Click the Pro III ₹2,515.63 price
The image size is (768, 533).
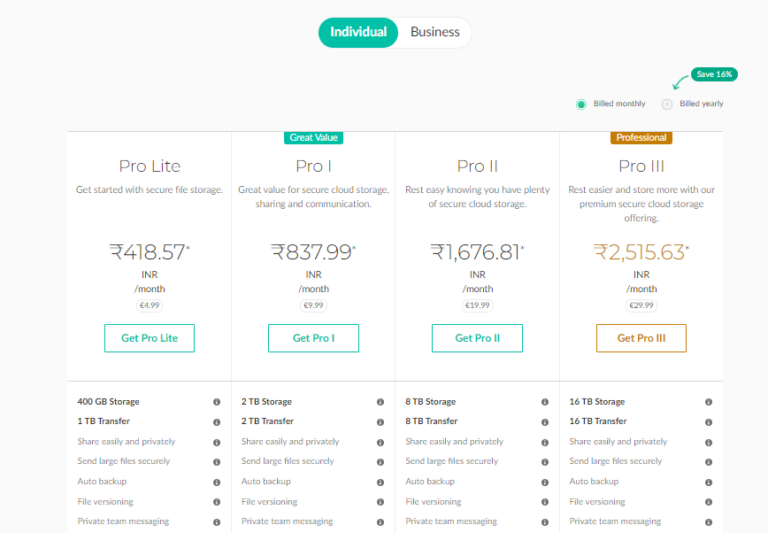click(x=640, y=252)
